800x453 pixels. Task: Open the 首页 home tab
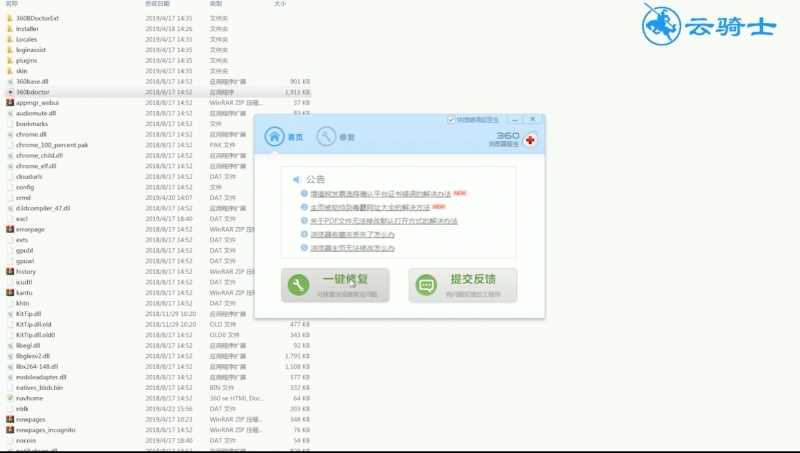click(284, 137)
